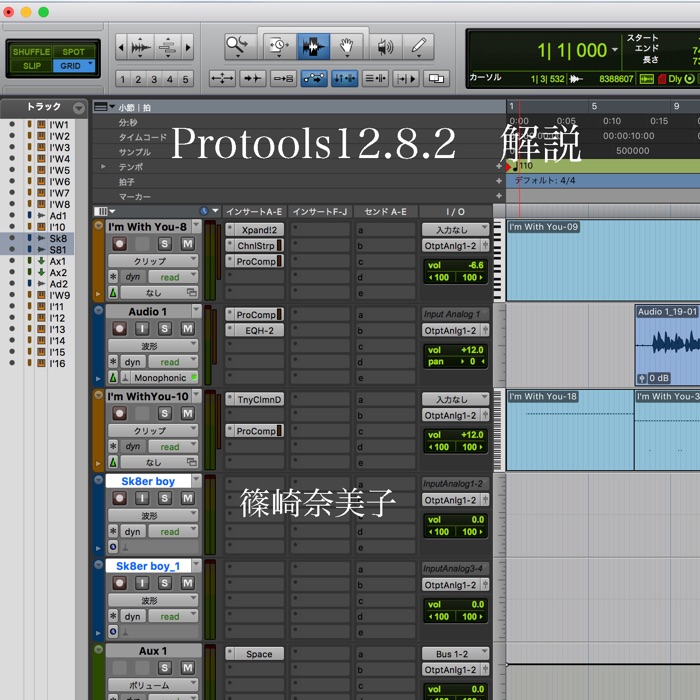Select the Selector waveform tool

pos(313,46)
